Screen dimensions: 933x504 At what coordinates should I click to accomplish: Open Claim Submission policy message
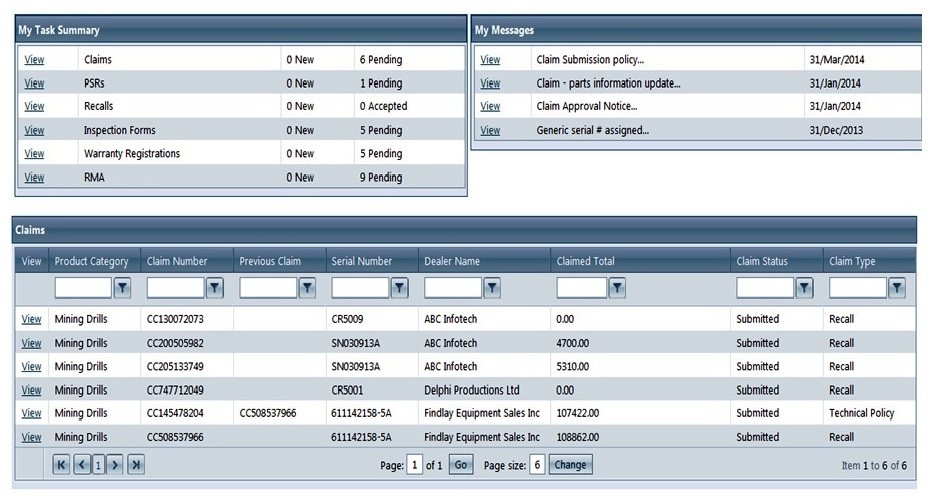[490, 60]
